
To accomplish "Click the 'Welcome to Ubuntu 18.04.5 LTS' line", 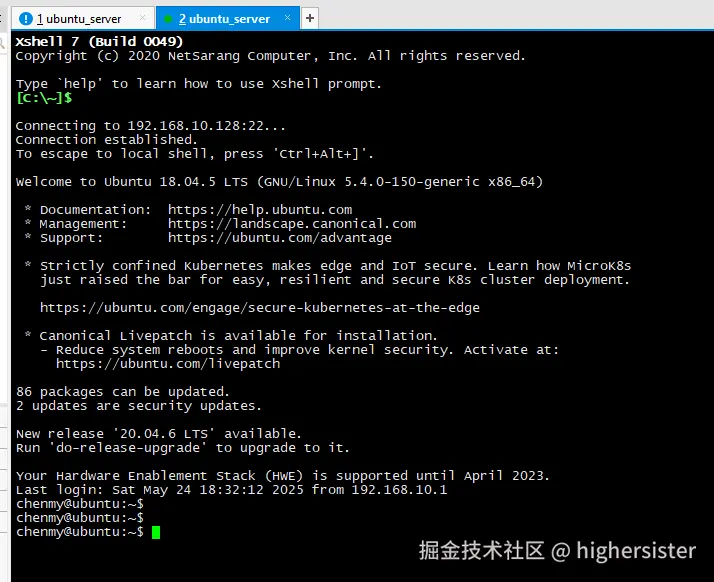I will (x=279, y=182).
